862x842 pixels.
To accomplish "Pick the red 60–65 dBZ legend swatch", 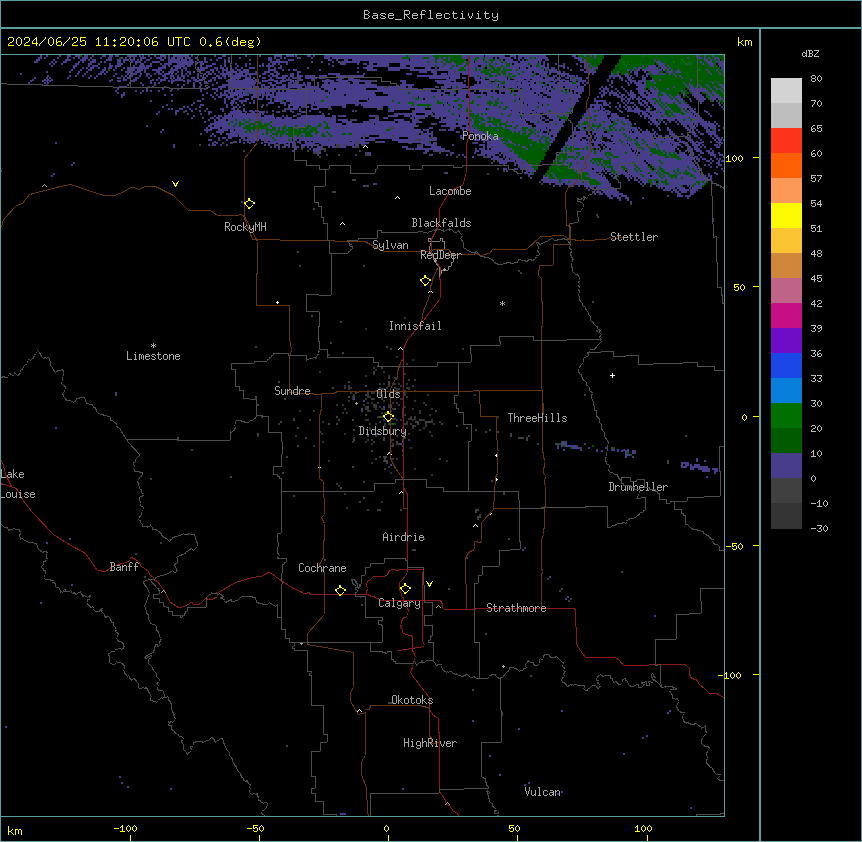I will pos(786,141).
